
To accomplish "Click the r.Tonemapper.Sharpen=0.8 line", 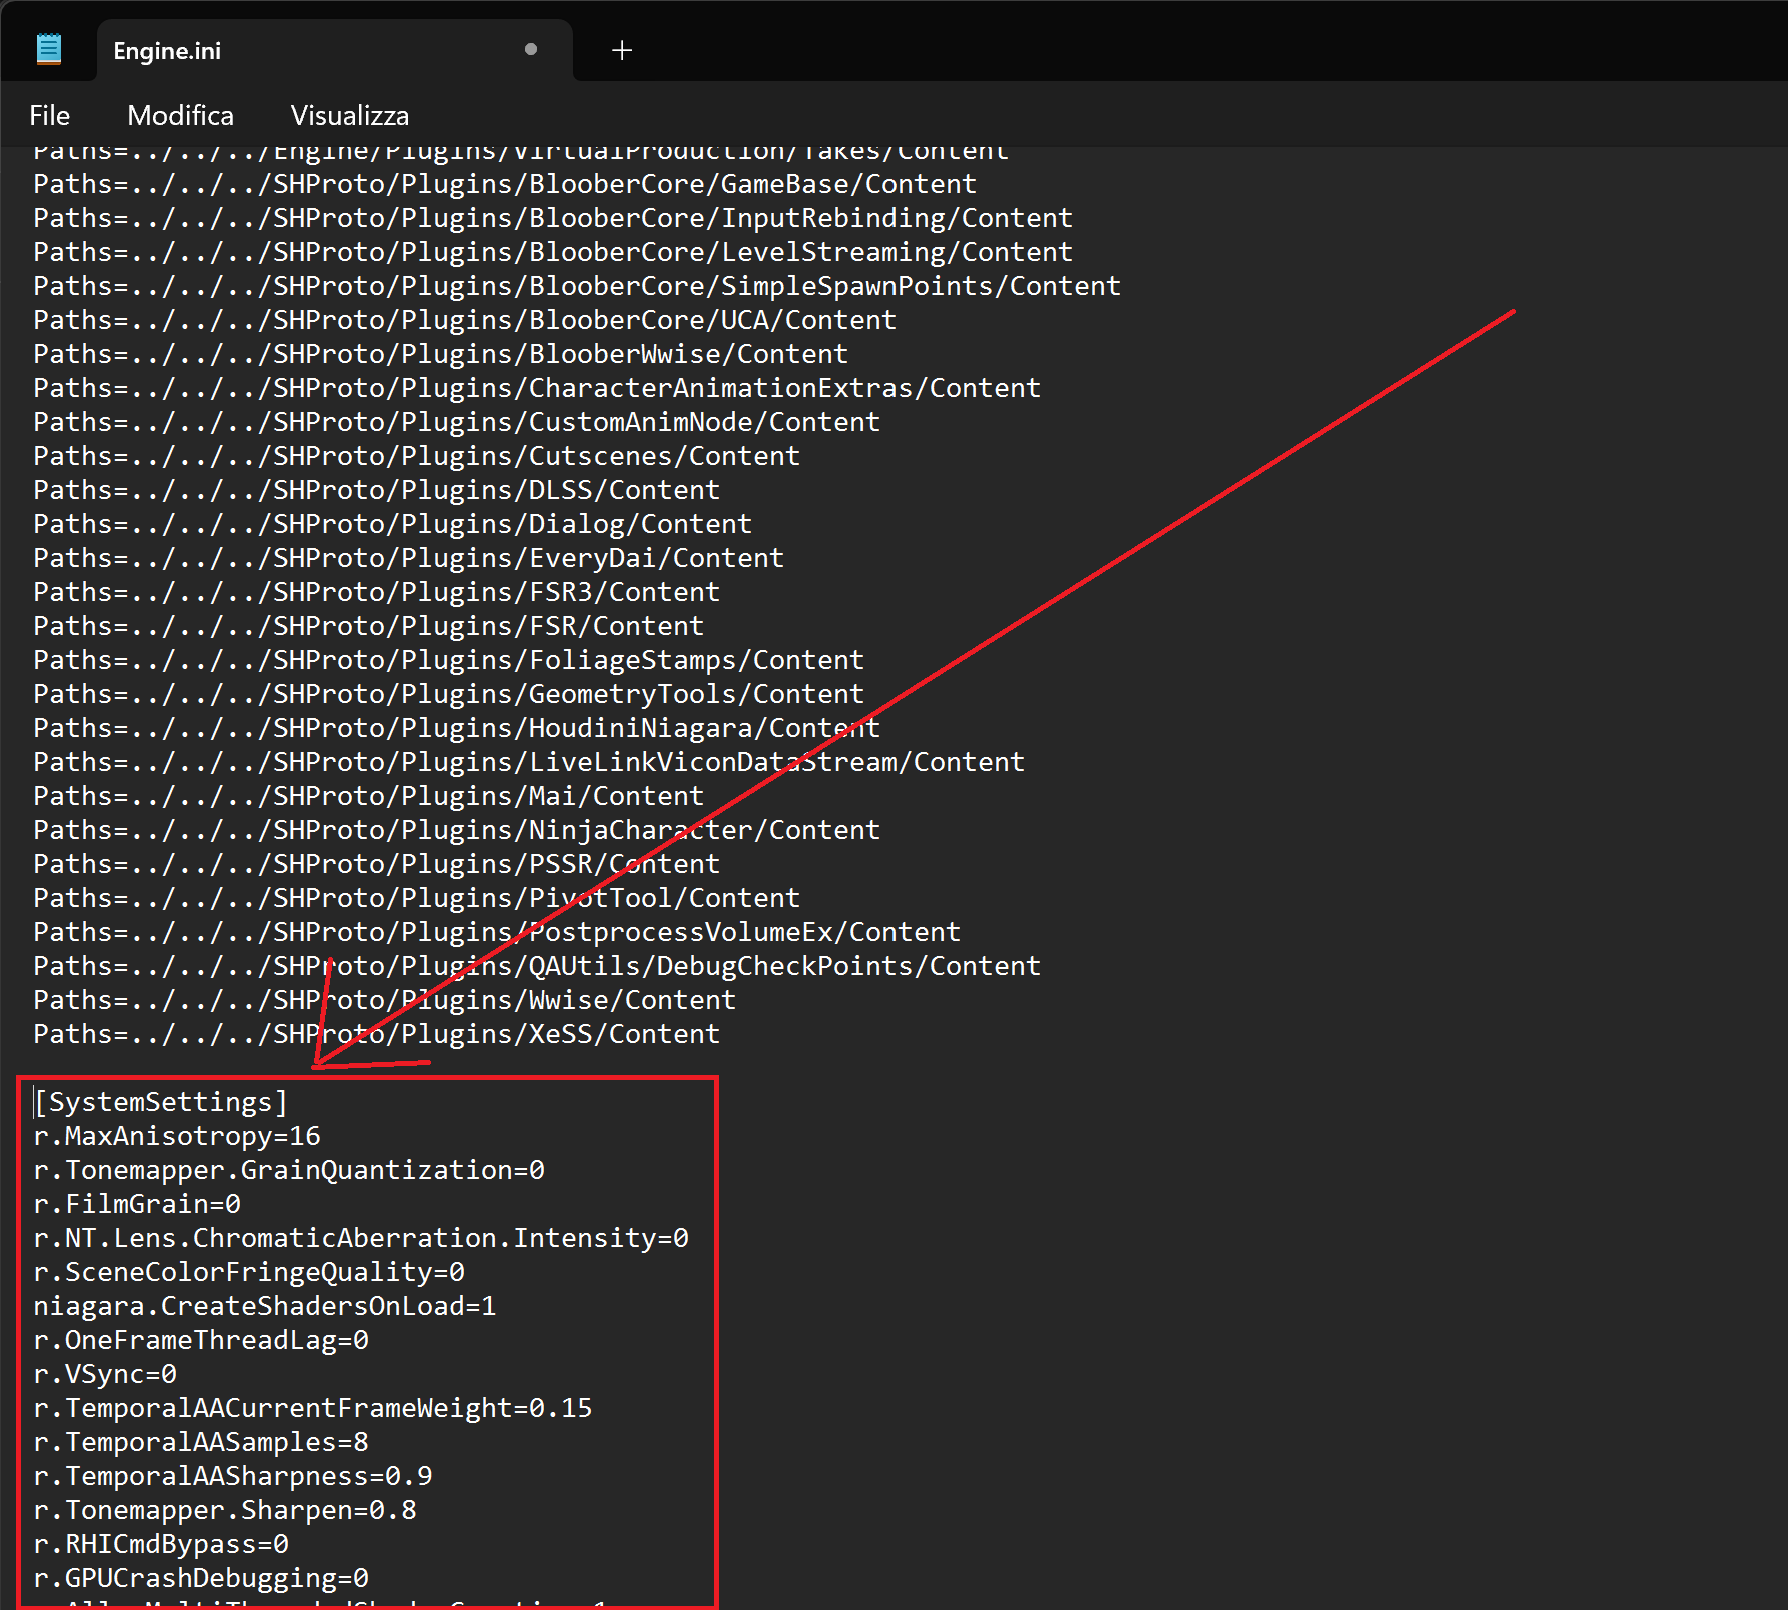I will tap(225, 1510).
